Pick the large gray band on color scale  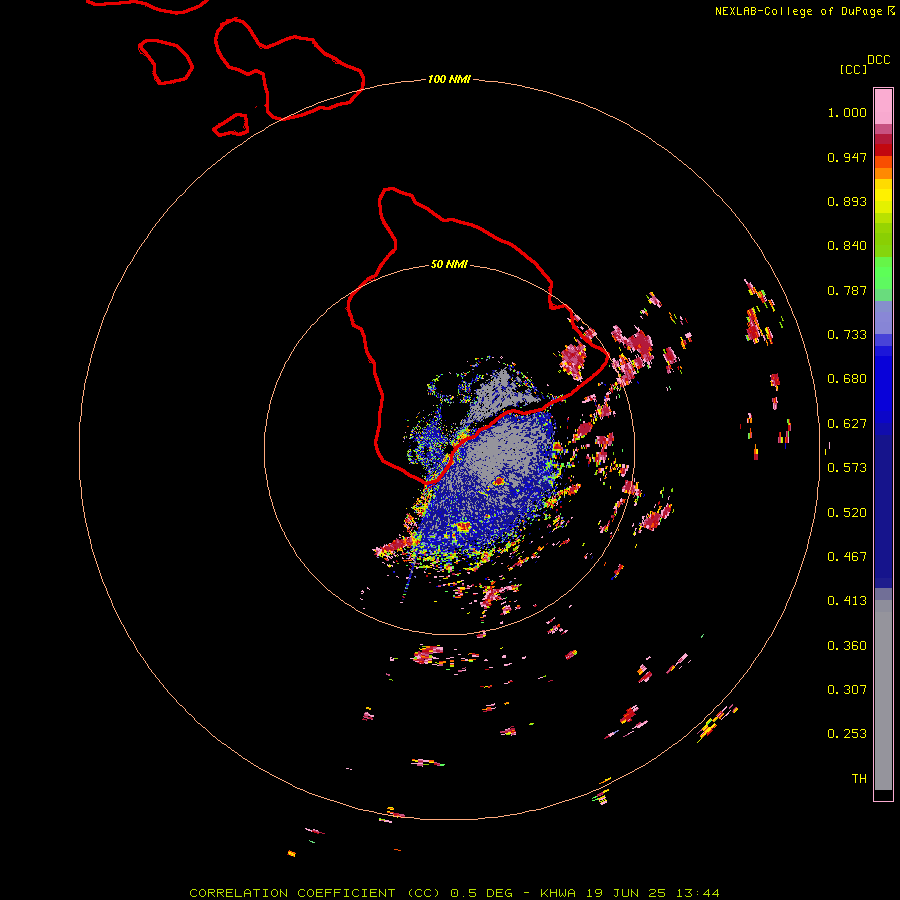click(883, 695)
